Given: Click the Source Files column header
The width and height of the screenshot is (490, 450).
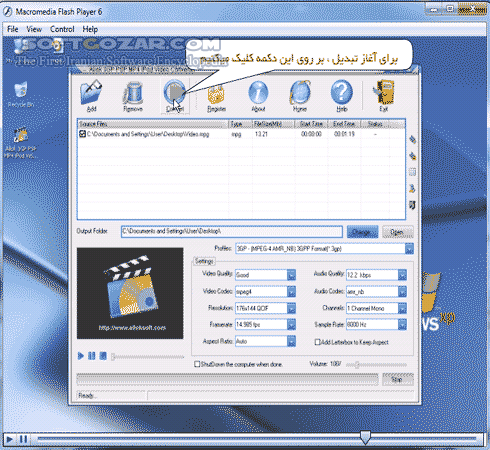Looking at the screenshot, I should pyautogui.click(x=153, y=124).
